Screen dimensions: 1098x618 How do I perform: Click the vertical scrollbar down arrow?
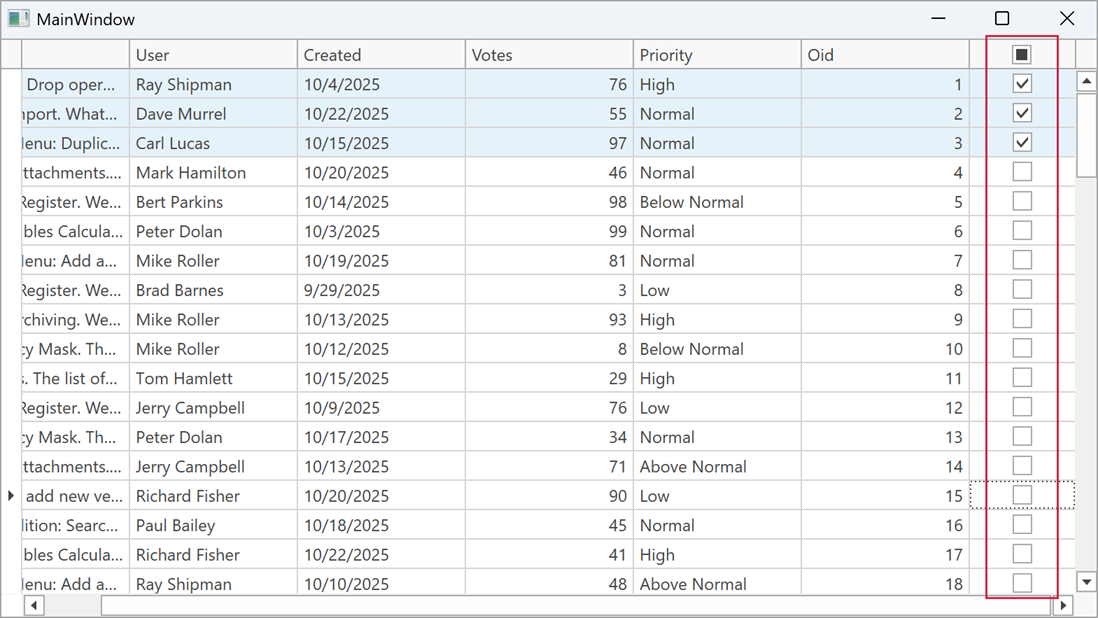click(1086, 581)
